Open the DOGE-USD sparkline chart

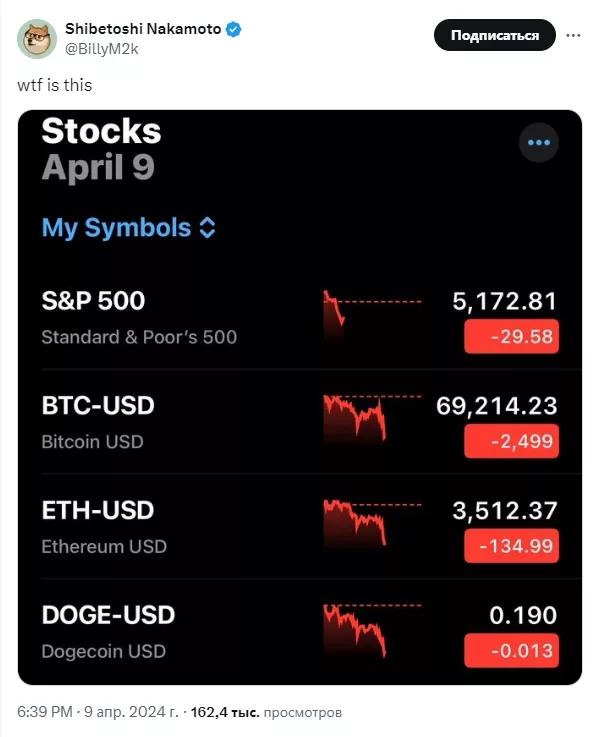click(x=372, y=630)
